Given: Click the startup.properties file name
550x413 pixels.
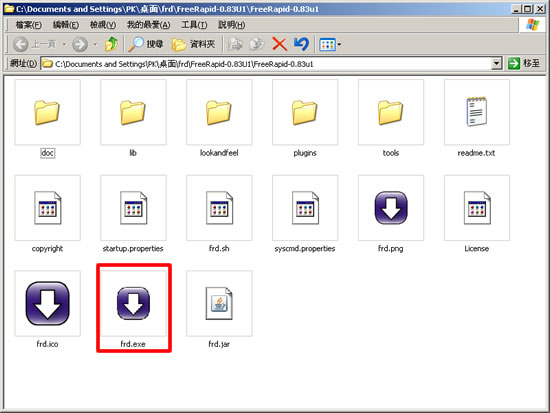Looking at the screenshot, I should click(x=133, y=249).
